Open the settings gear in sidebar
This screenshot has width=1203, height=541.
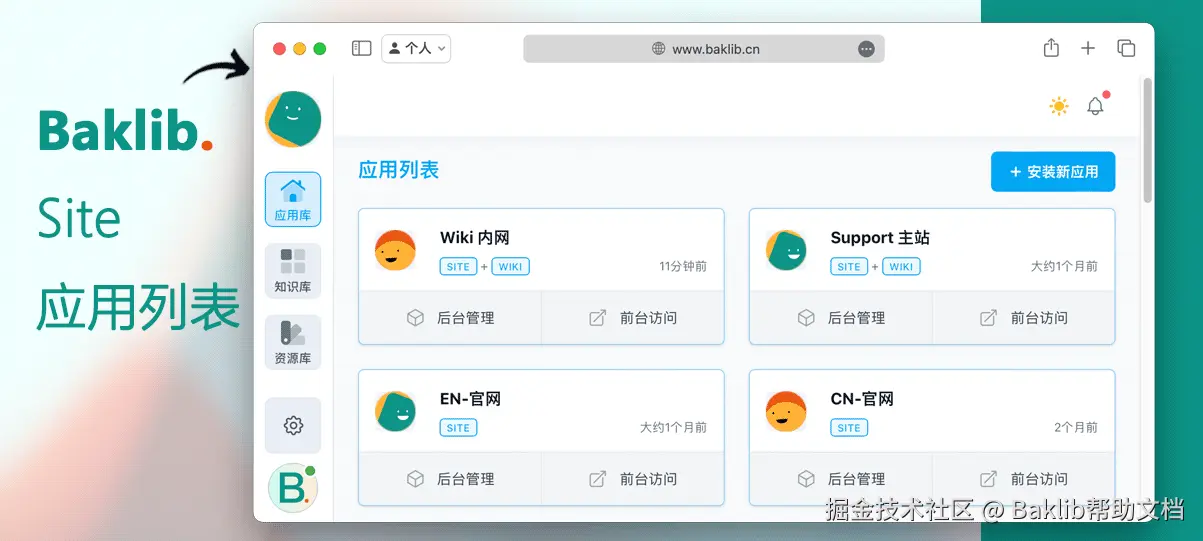point(293,426)
